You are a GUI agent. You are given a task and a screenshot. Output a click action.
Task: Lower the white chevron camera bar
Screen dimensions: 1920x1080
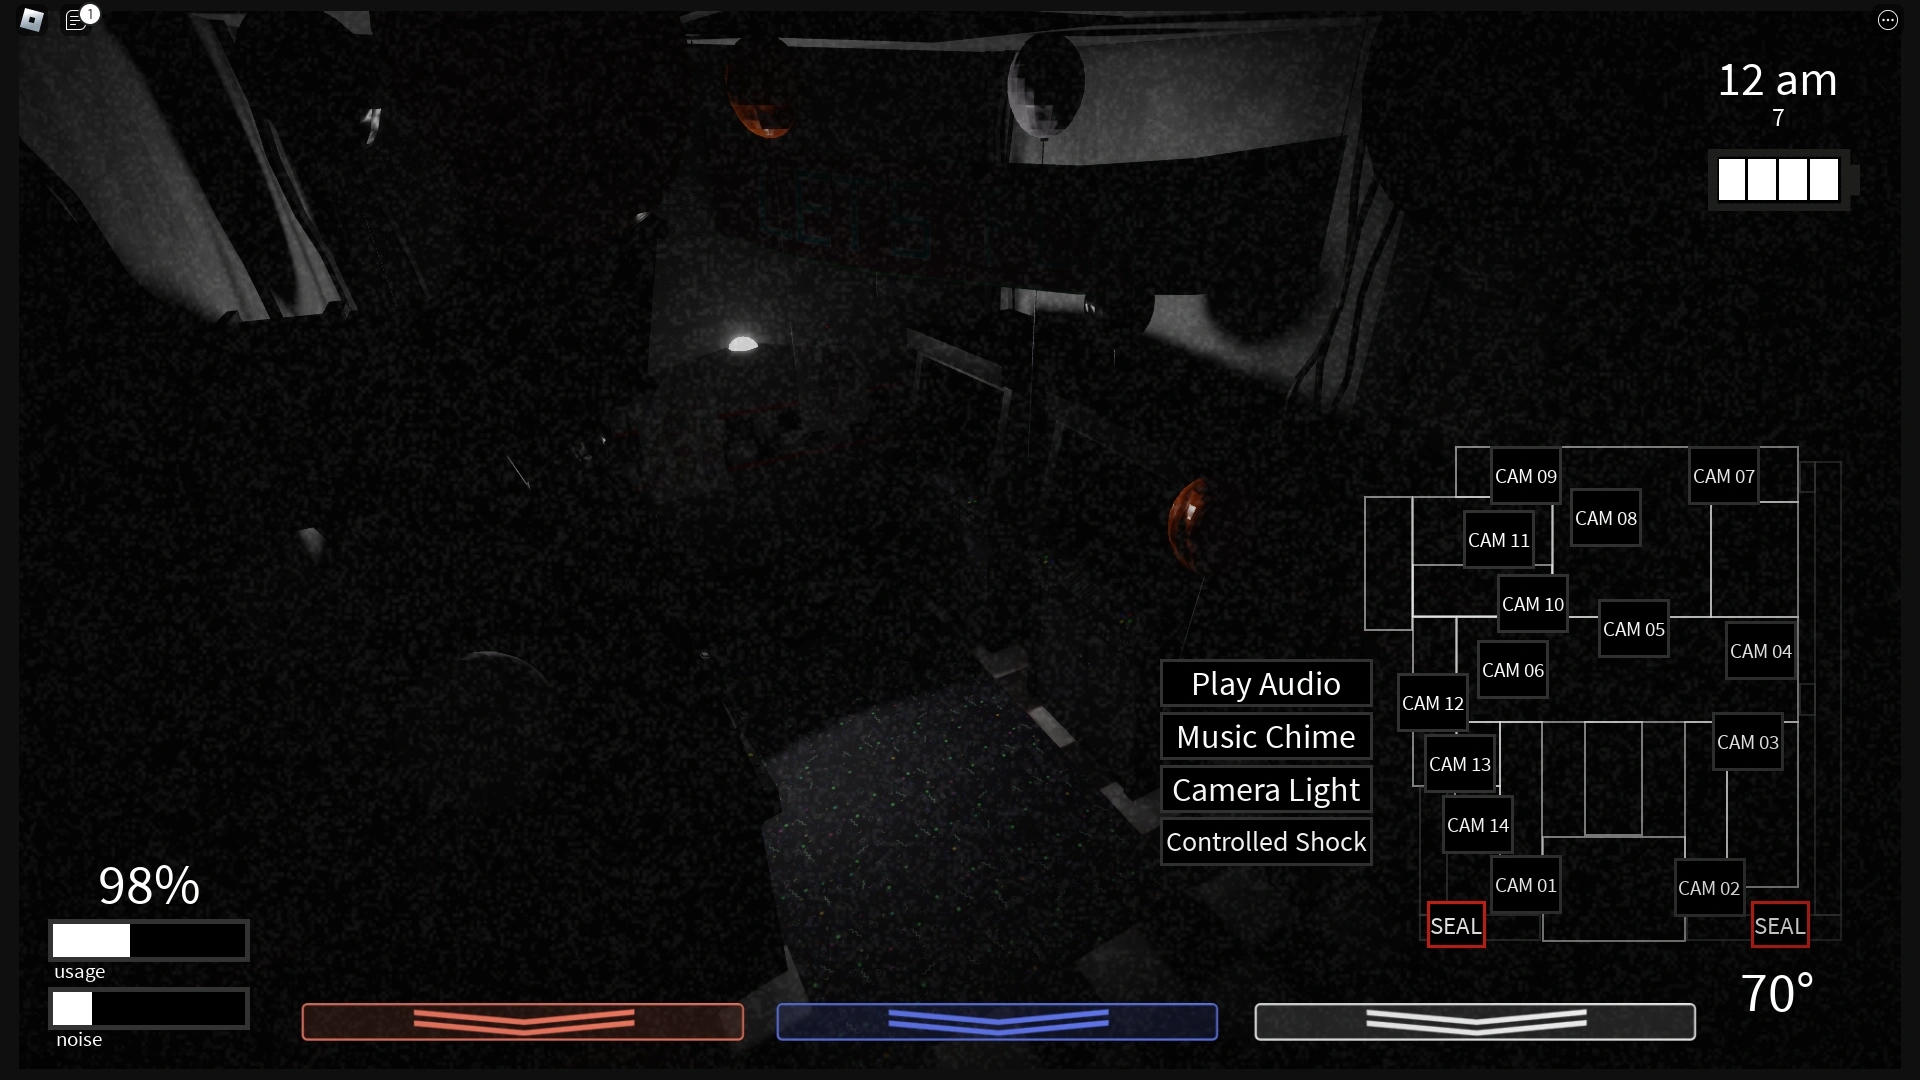(1475, 1021)
